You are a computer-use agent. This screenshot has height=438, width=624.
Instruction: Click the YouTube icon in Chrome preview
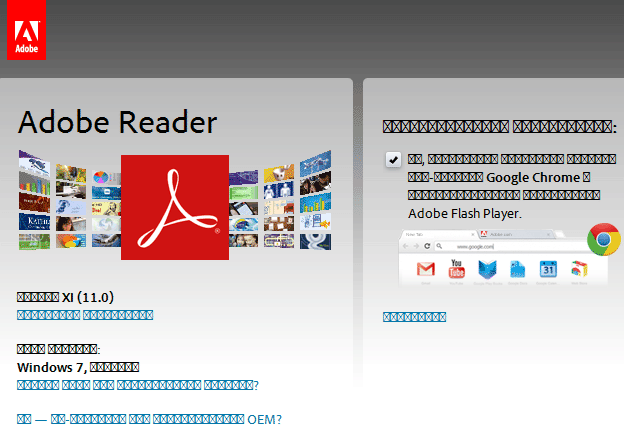click(456, 269)
